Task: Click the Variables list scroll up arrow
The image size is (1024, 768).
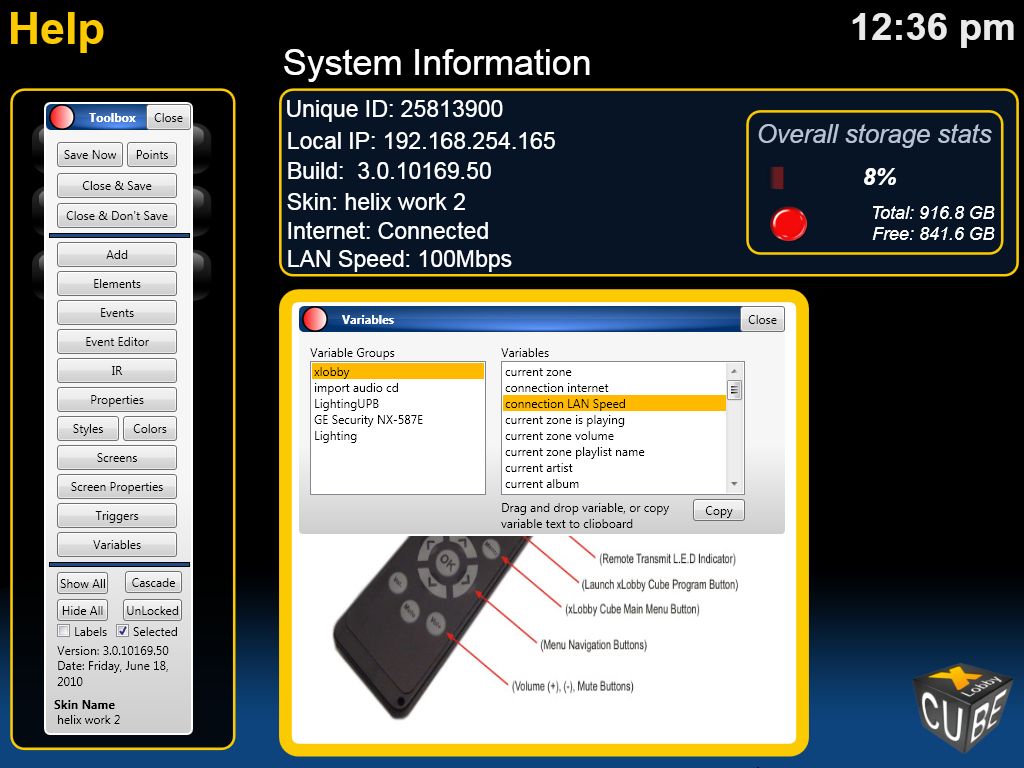Action: 734,372
